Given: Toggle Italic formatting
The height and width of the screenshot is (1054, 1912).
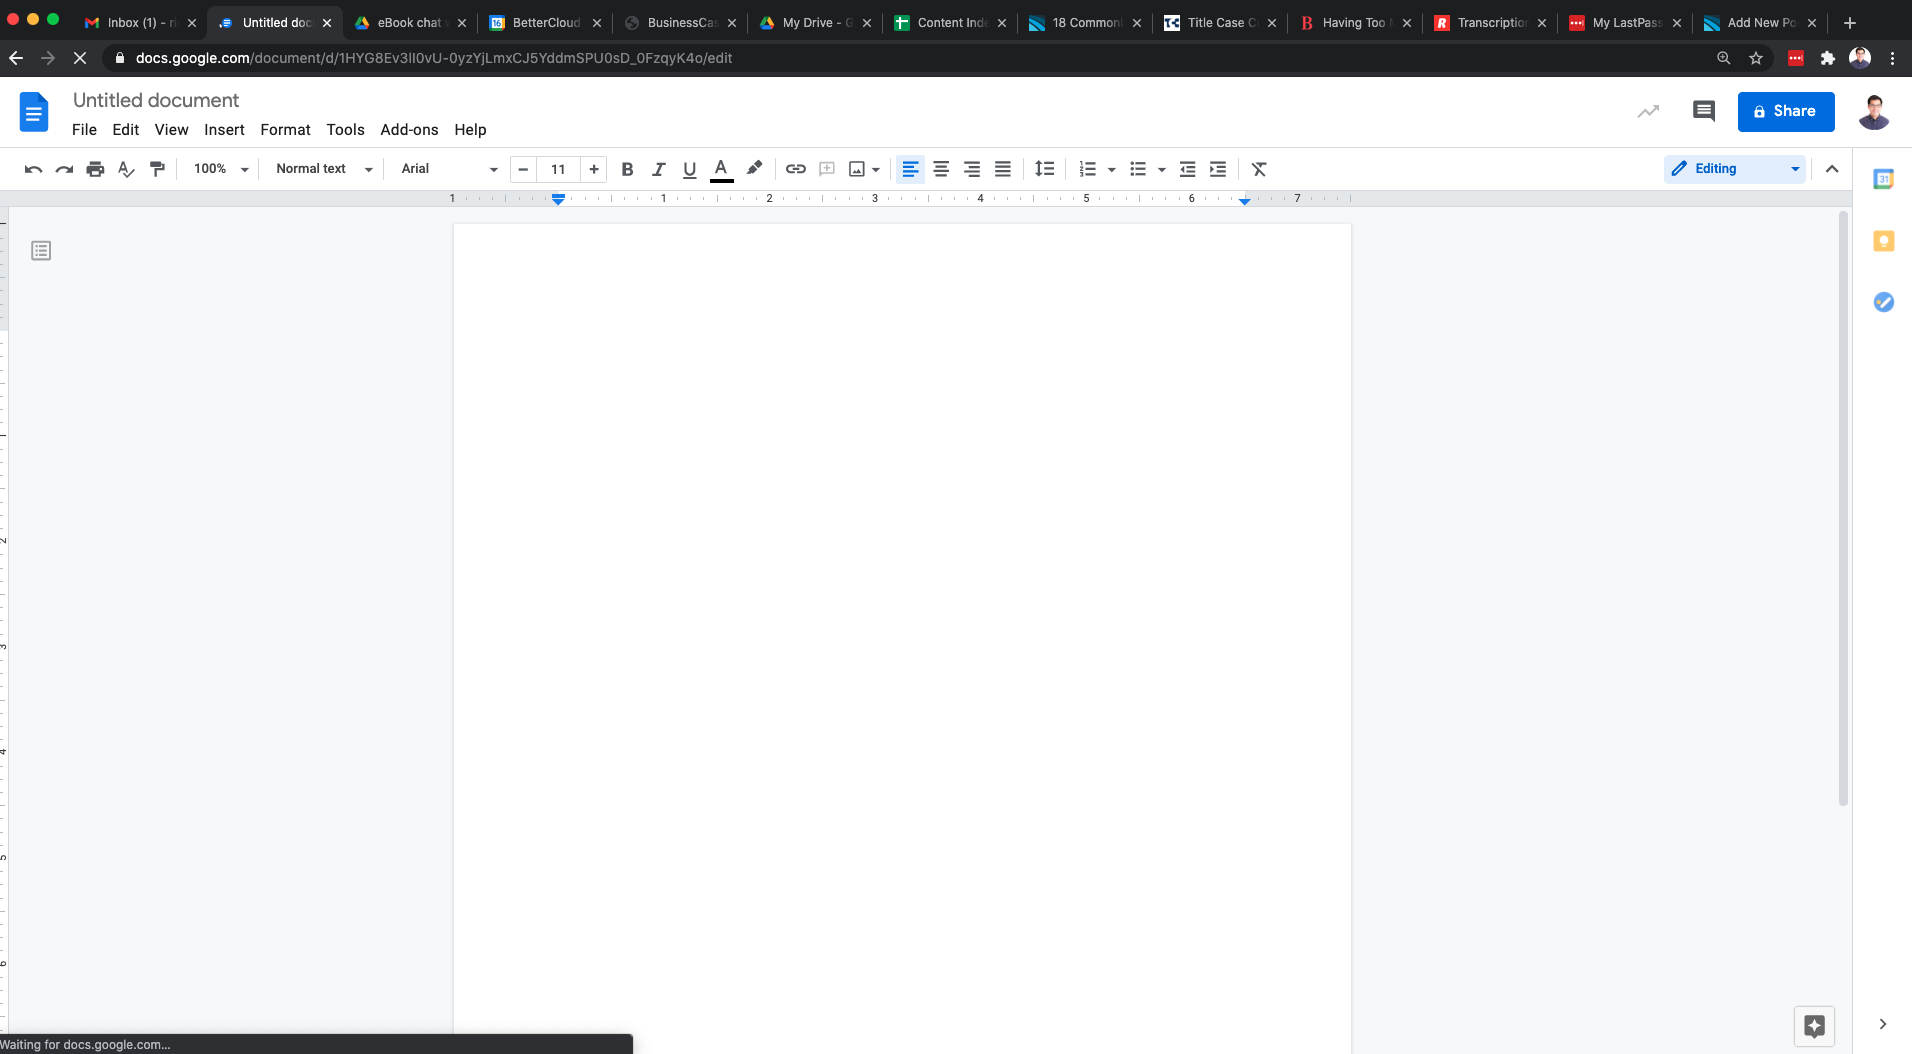Looking at the screenshot, I should point(658,169).
